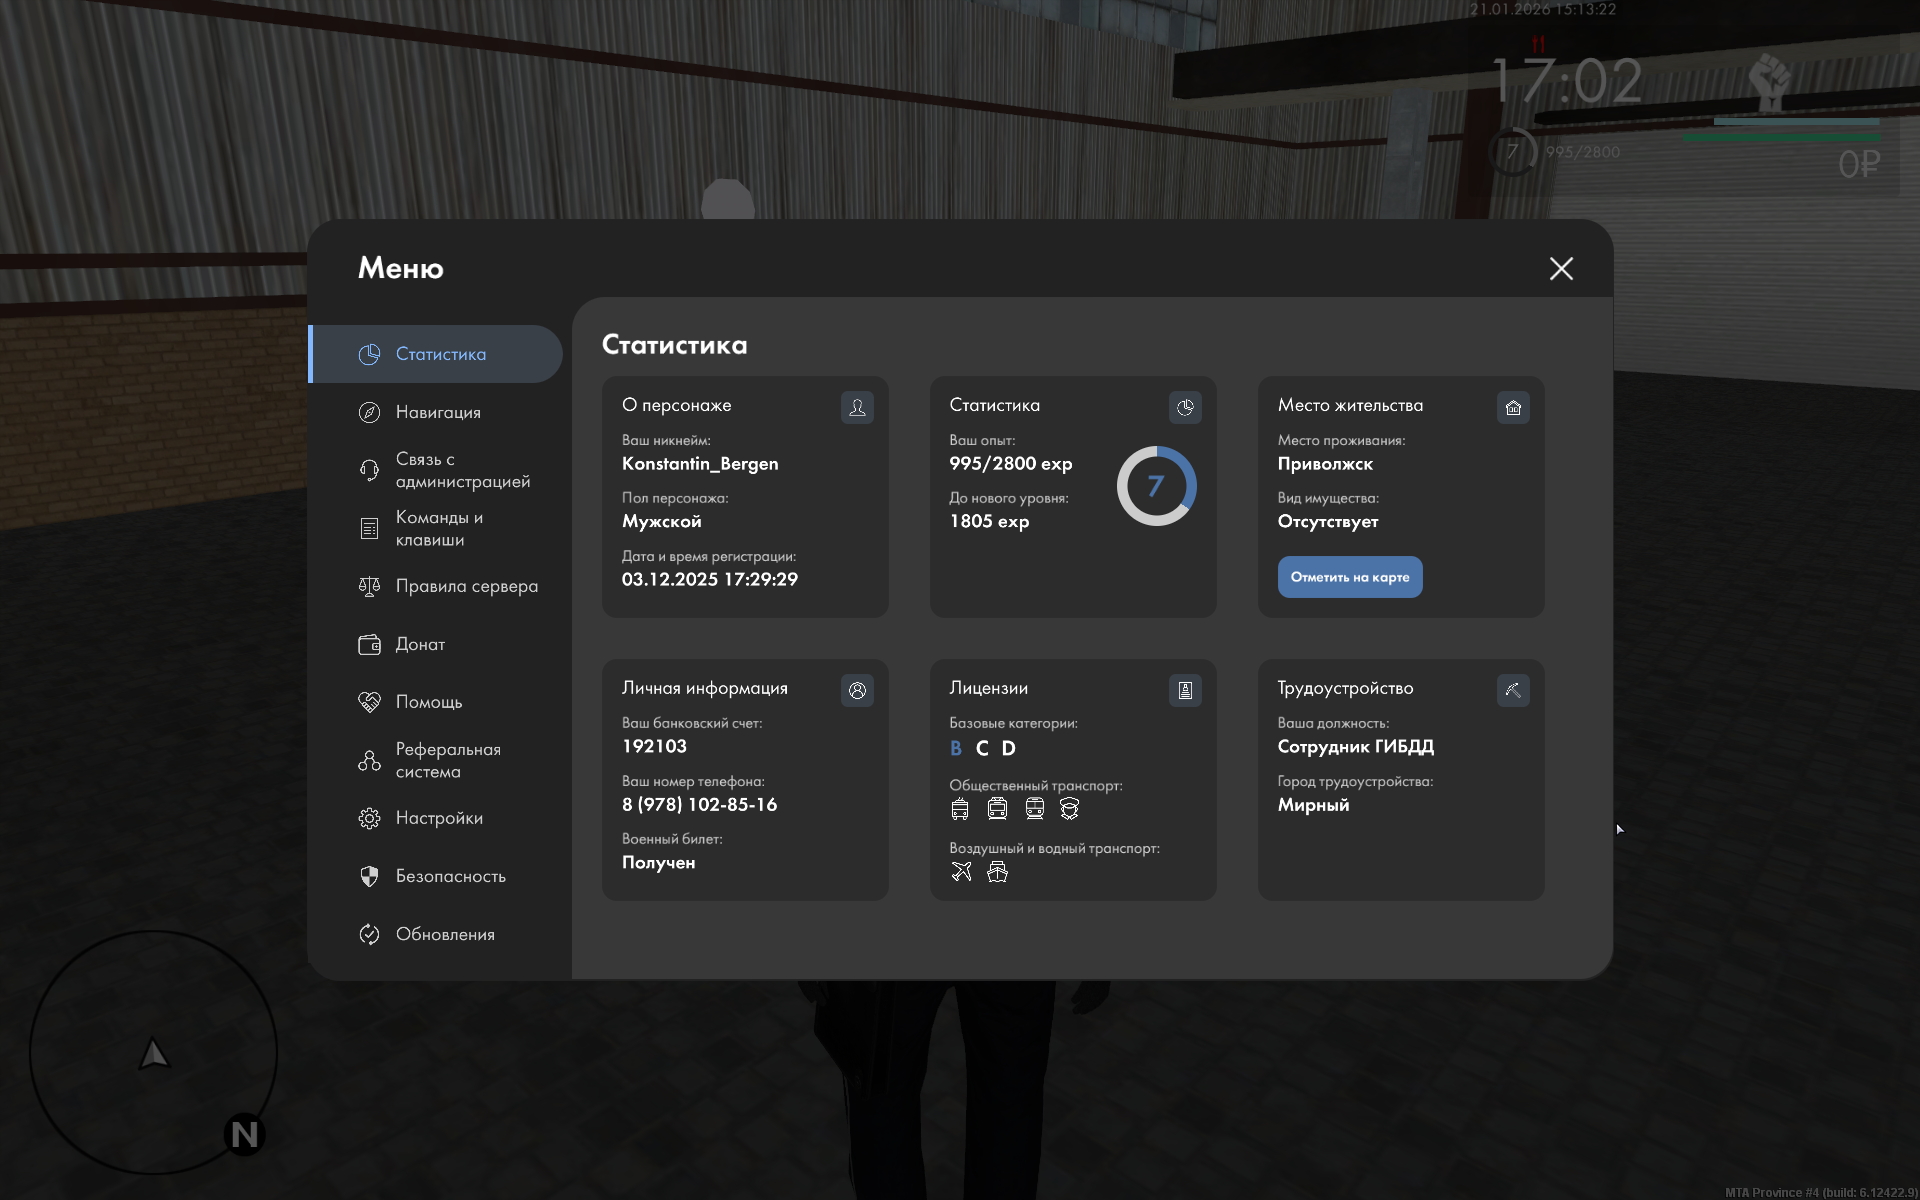
Task: Click the airplane license icon
Action: click(961, 872)
